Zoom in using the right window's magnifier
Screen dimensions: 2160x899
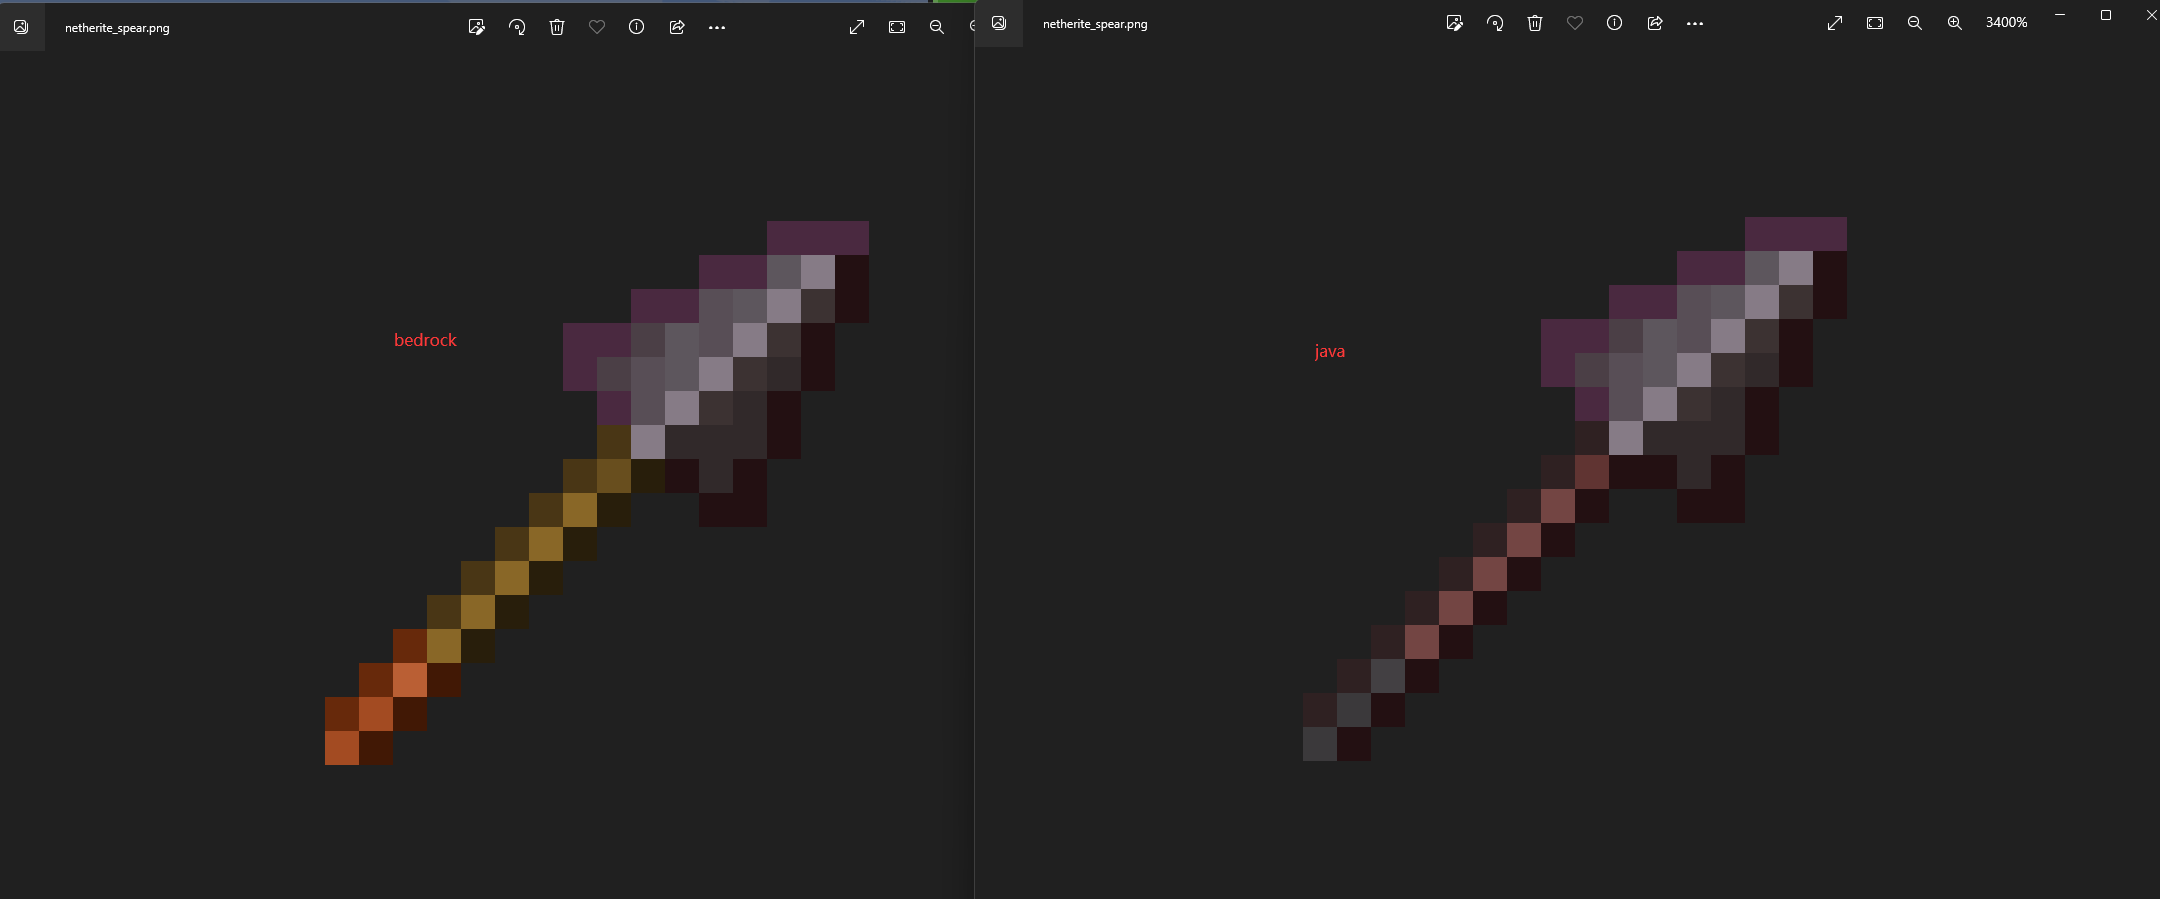1955,23
